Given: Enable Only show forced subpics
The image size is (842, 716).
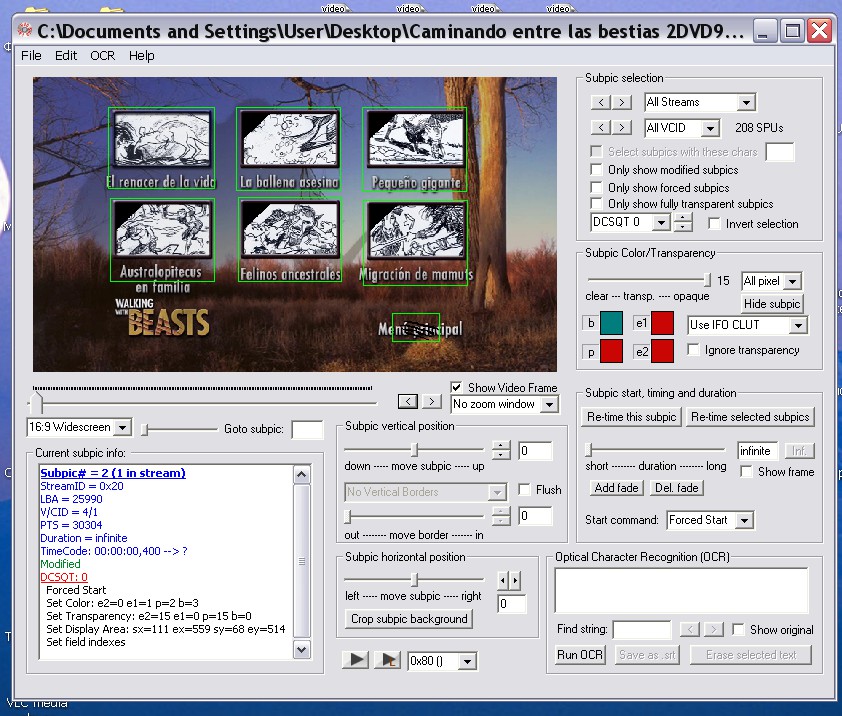Looking at the screenshot, I should coord(597,187).
